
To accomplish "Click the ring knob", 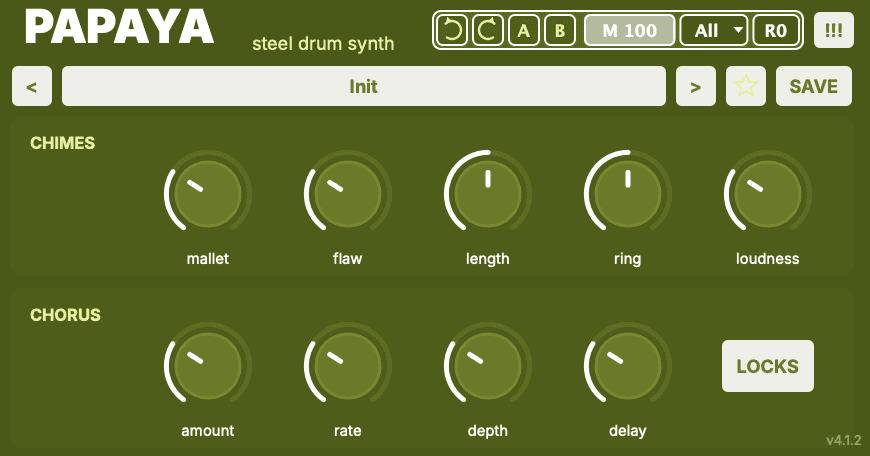I will [628, 194].
